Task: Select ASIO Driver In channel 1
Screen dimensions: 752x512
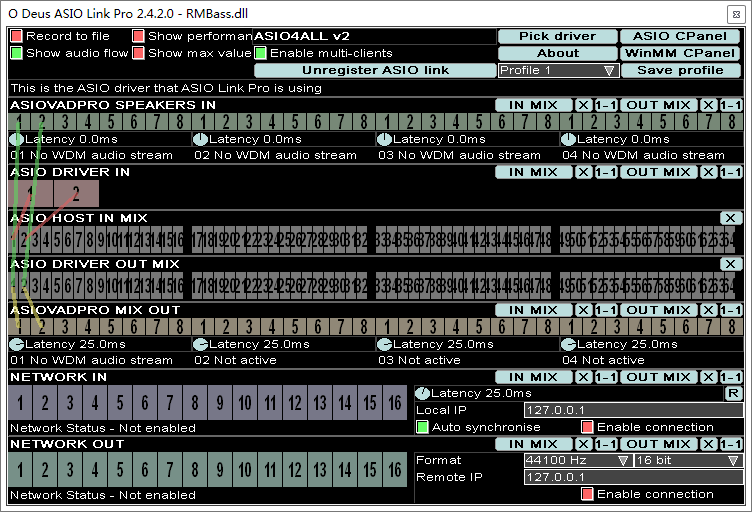Action: tap(30, 194)
